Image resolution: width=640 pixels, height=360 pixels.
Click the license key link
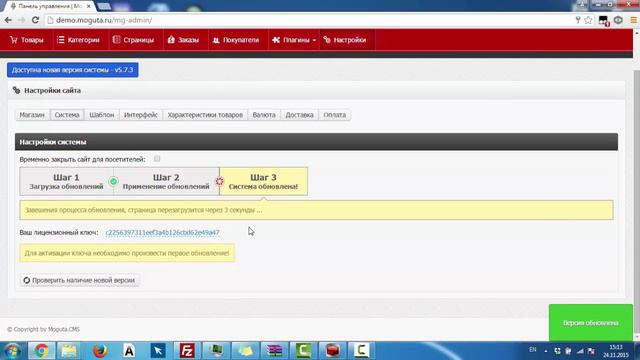click(162, 232)
